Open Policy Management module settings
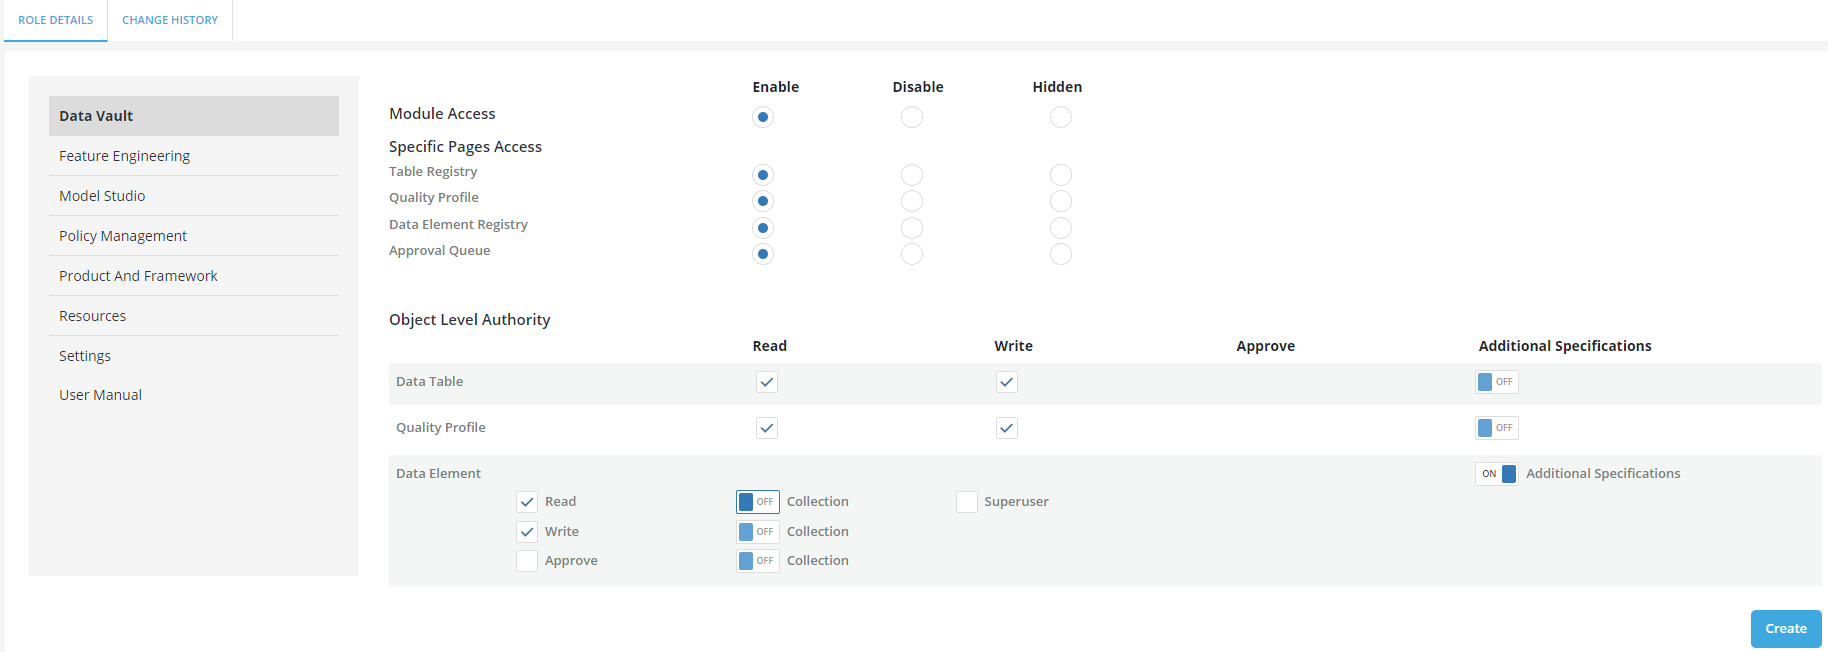The width and height of the screenshot is (1828, 652). point(123,236)
